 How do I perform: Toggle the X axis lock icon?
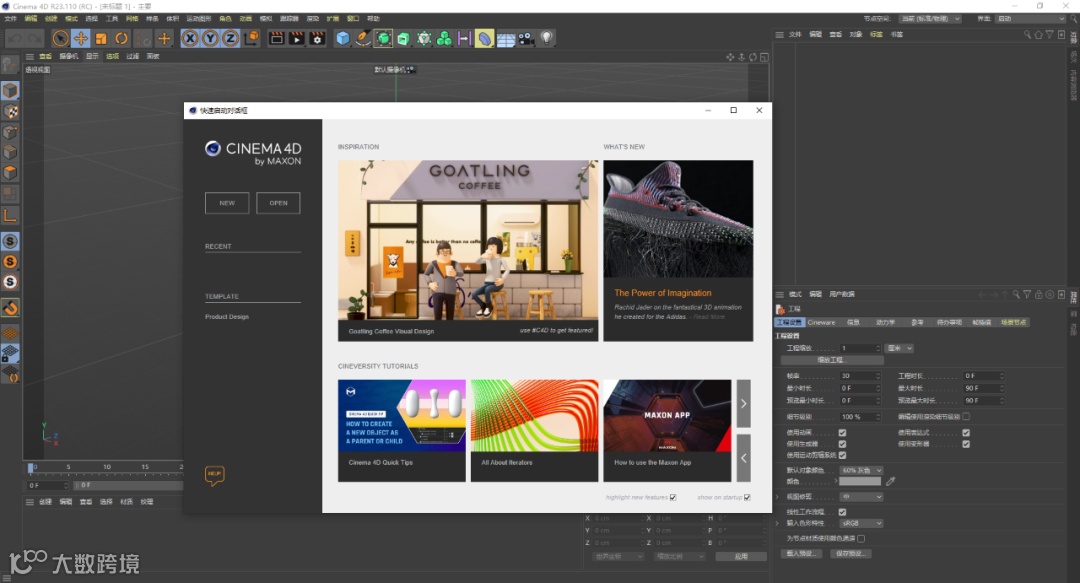[190, 38]
